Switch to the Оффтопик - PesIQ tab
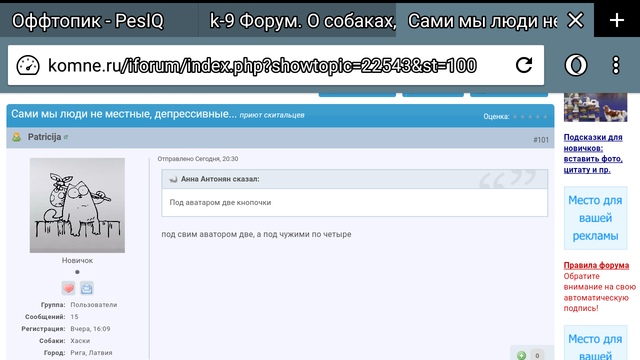 (x=88, y=20)
